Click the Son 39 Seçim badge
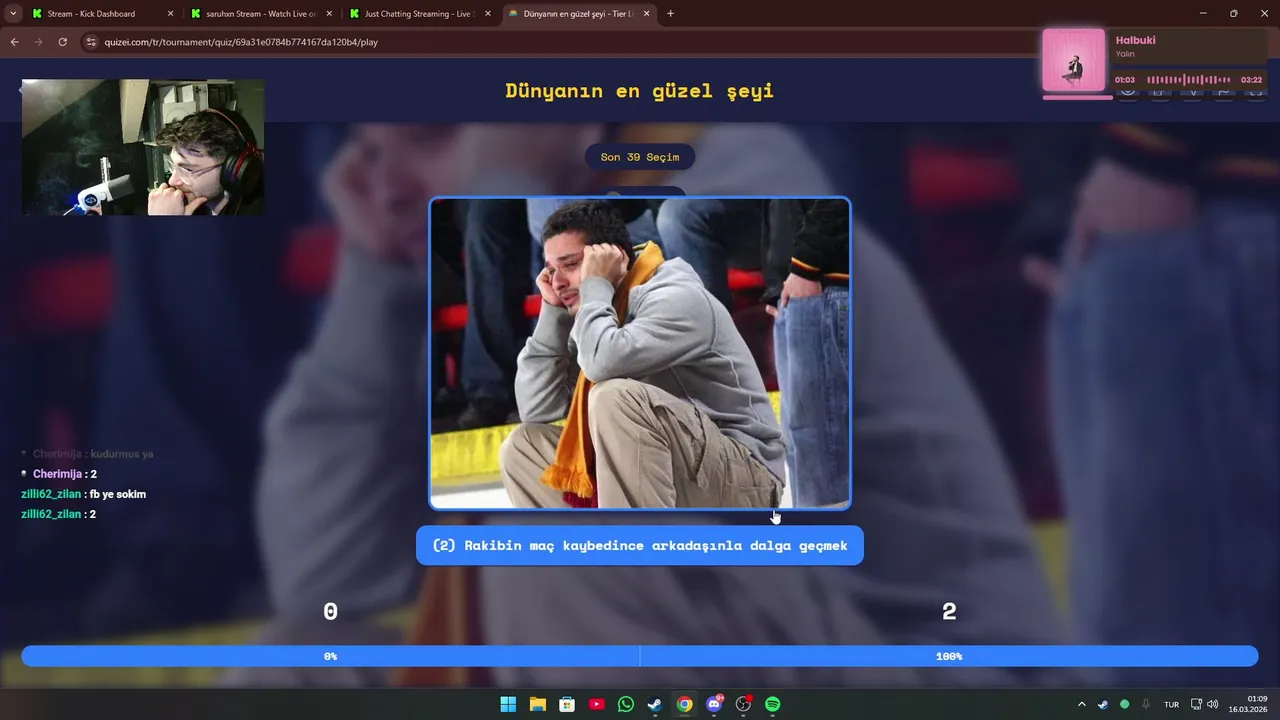 pos(640,157)
